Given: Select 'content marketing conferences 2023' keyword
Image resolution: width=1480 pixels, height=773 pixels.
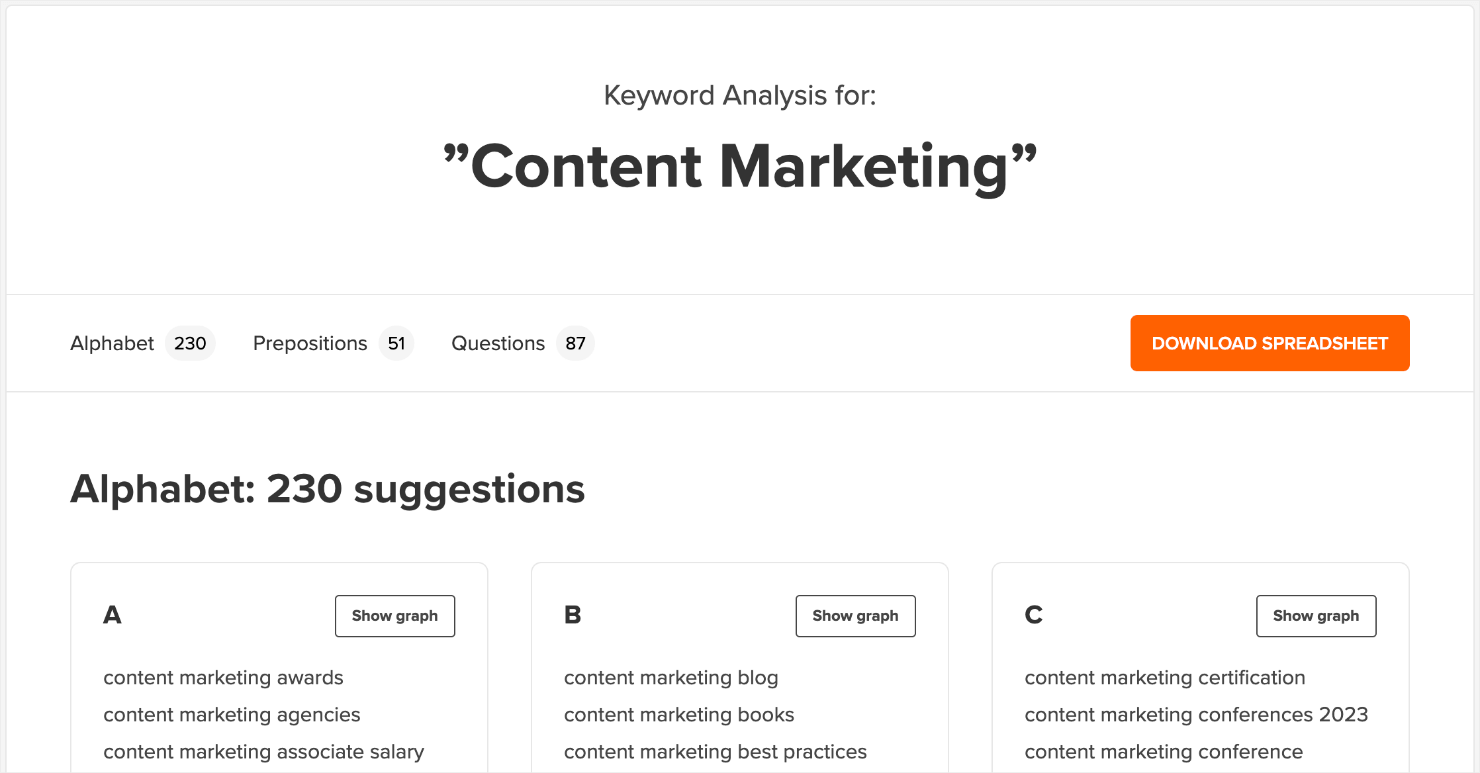Looking at the screenshot, I should click(x=1196, y=715).
